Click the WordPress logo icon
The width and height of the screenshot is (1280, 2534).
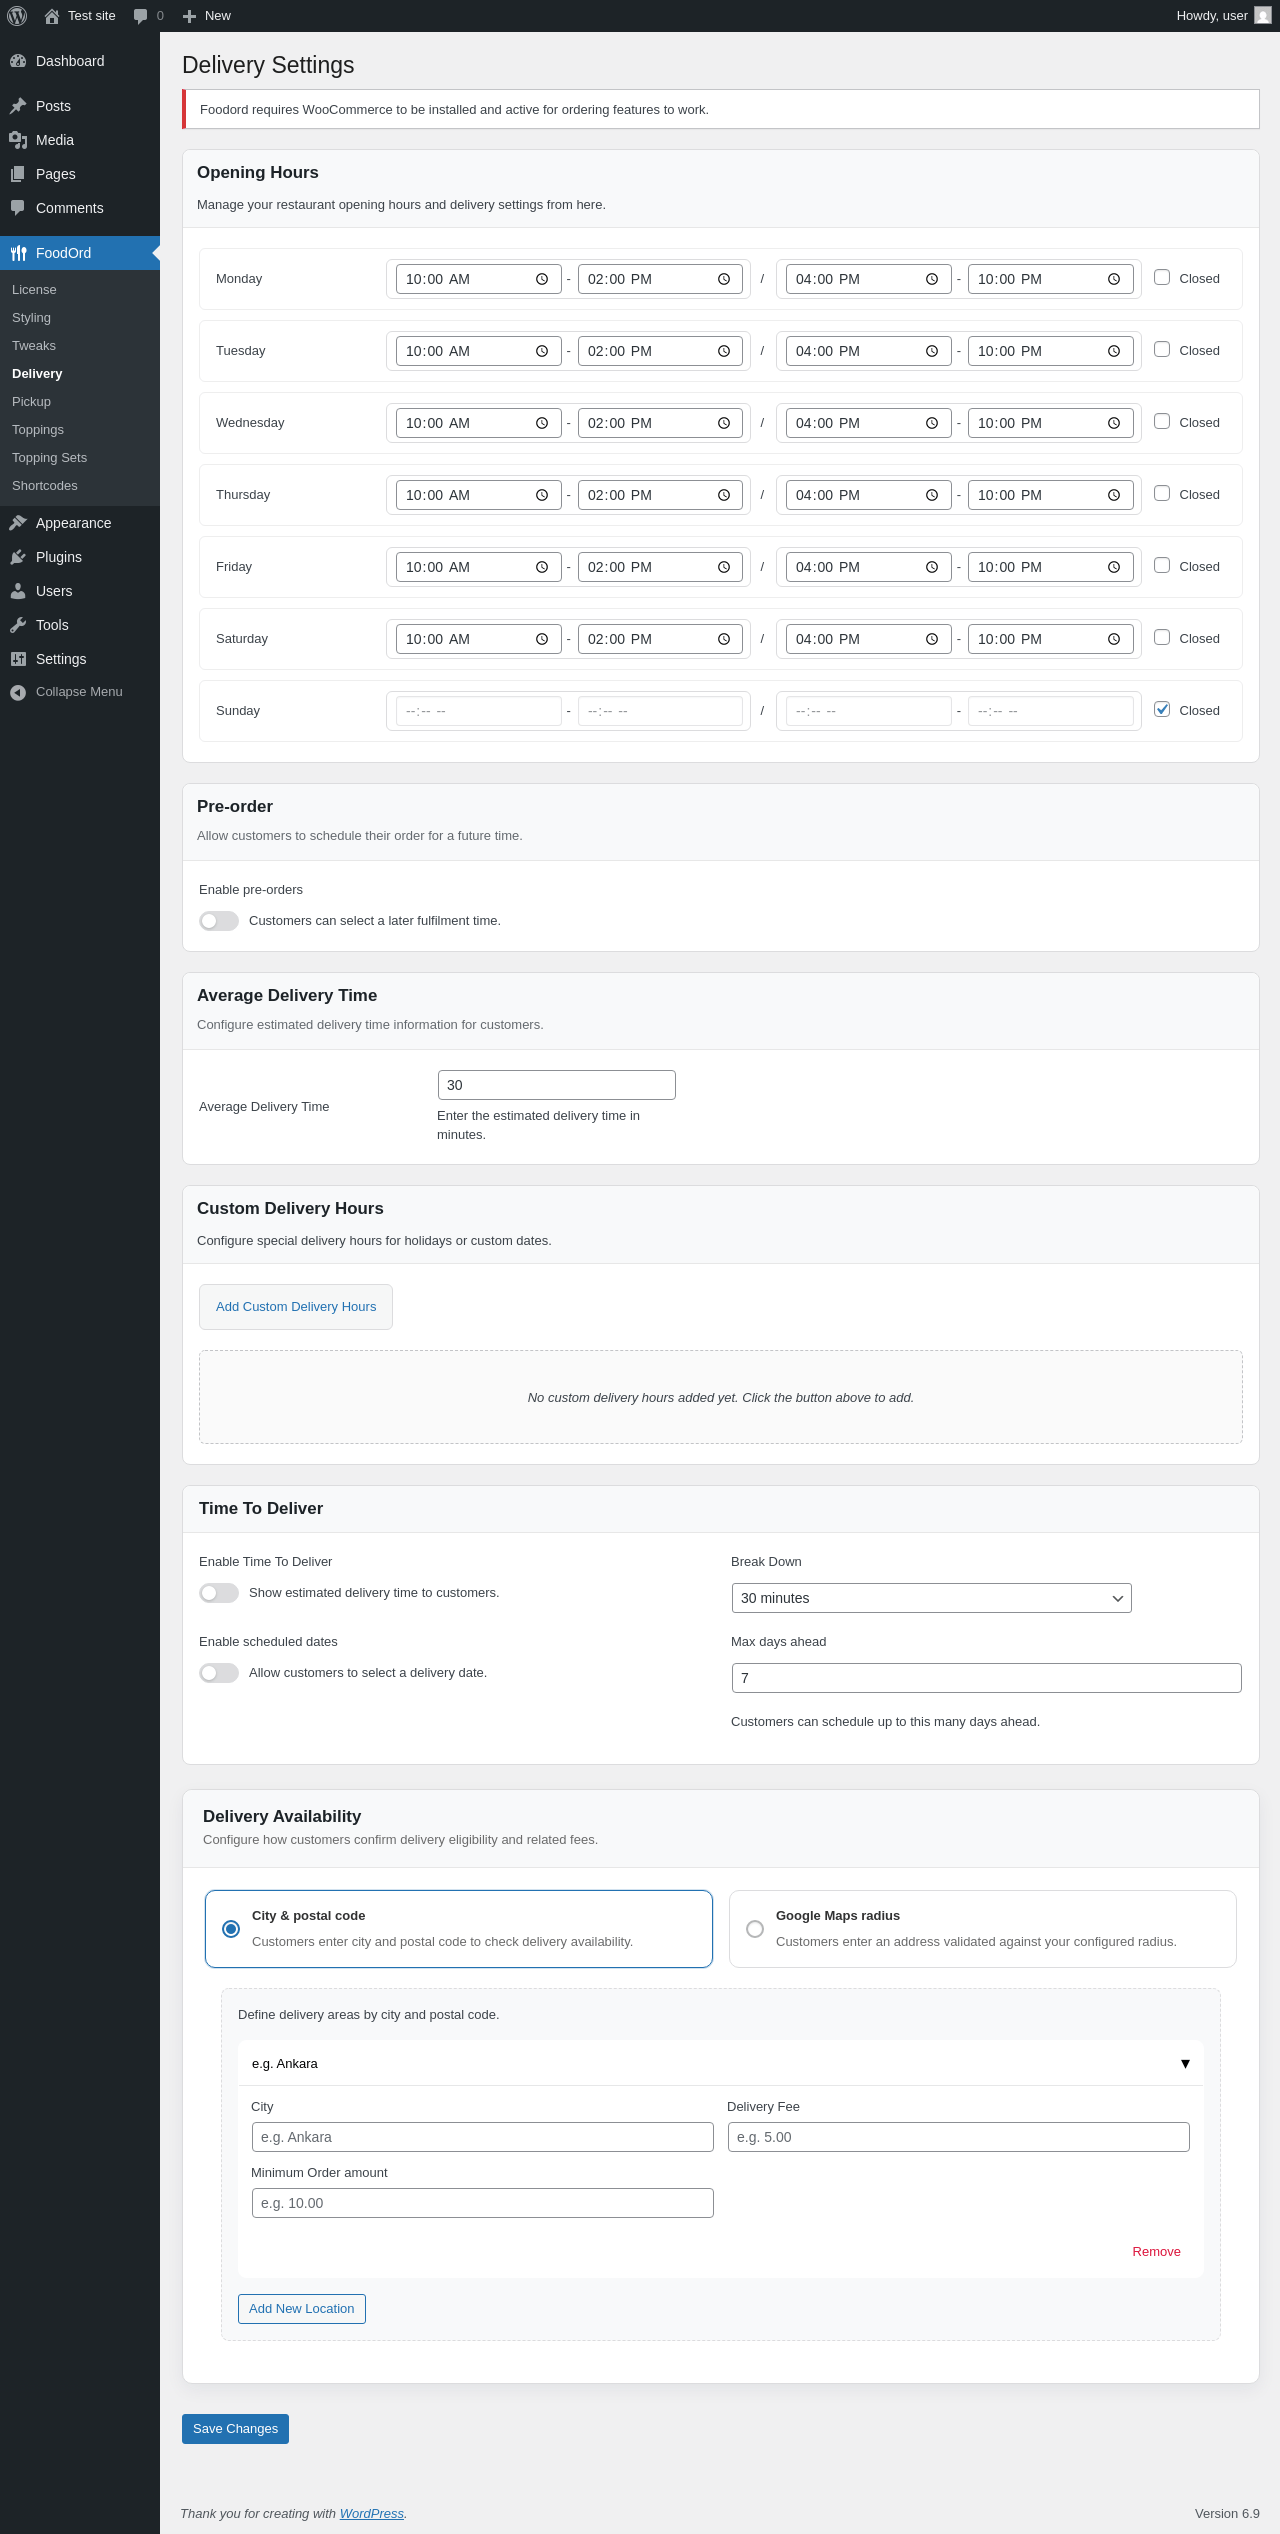click(17, 16)
